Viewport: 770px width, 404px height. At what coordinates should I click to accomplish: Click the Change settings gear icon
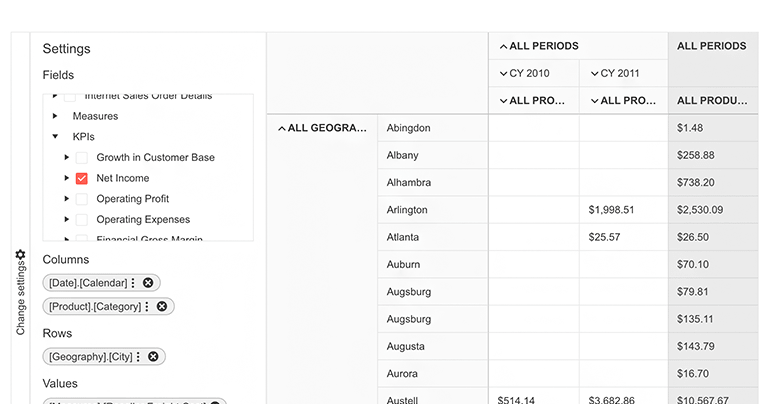[x=20, y=255]
